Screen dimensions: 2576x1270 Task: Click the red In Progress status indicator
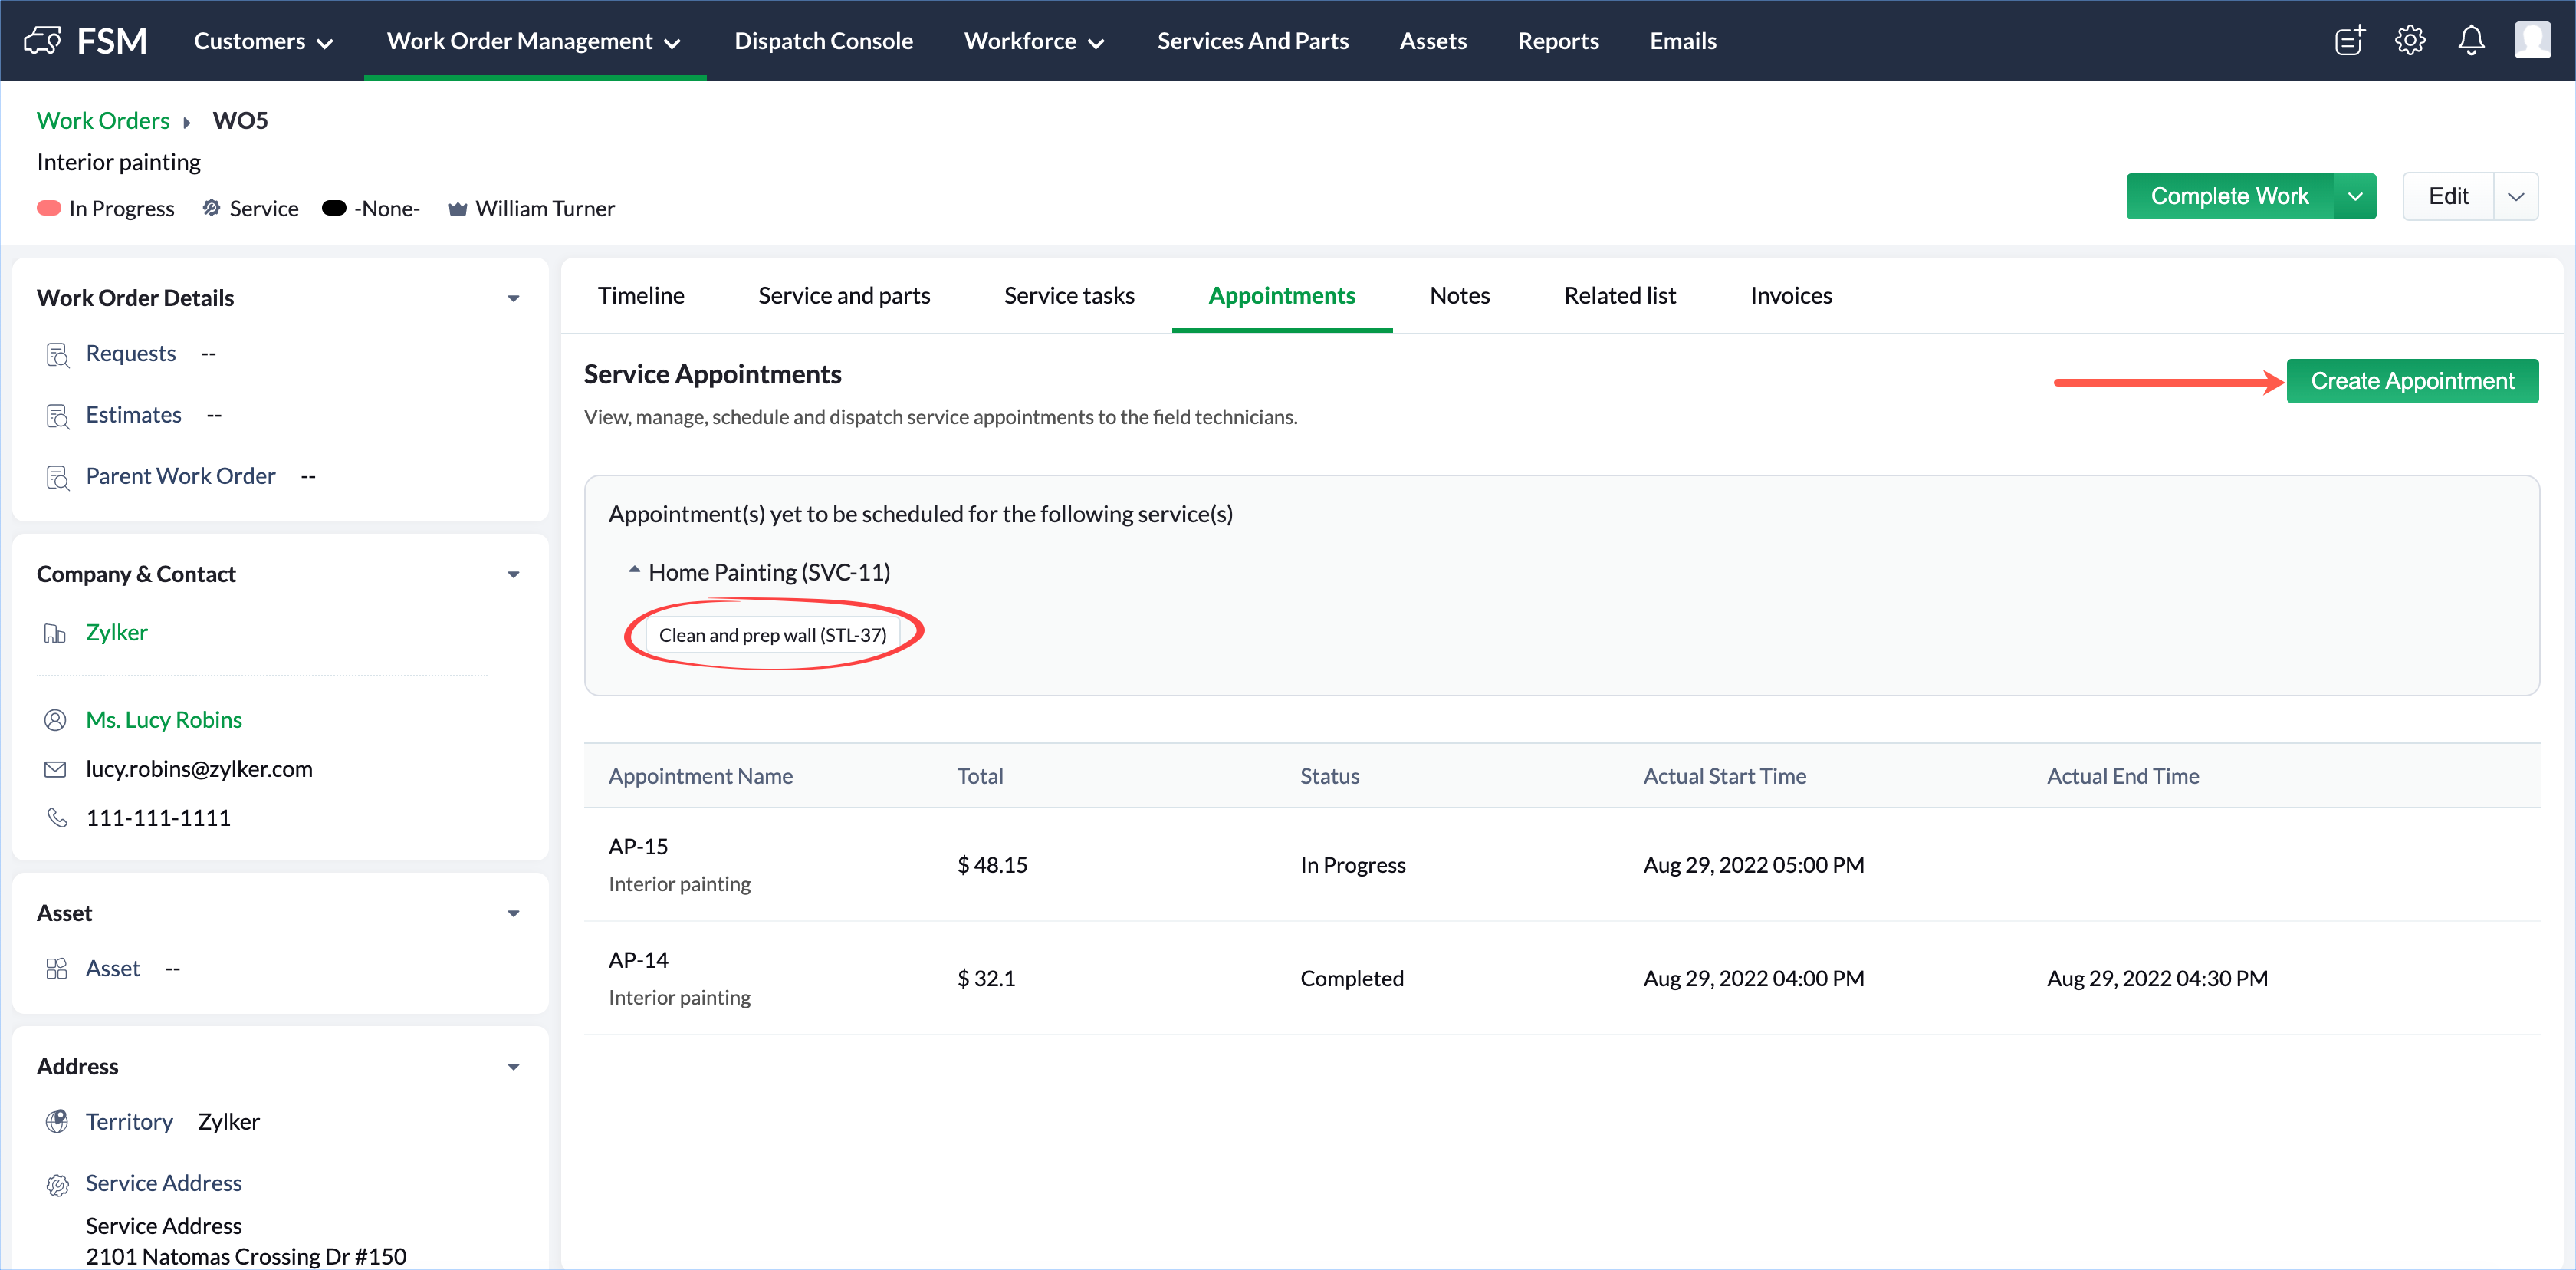[49, 208]
